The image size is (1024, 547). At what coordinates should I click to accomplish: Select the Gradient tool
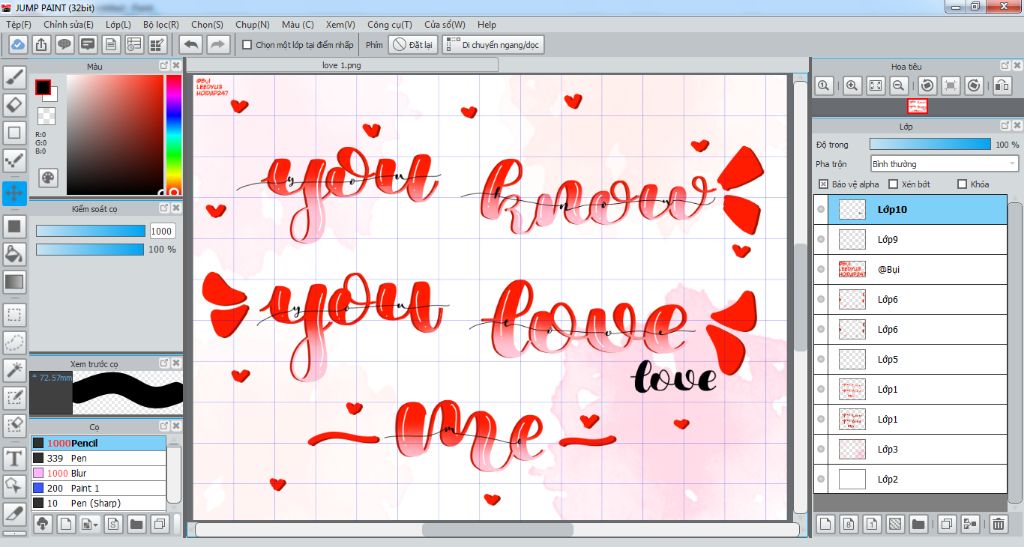(14, 282)
